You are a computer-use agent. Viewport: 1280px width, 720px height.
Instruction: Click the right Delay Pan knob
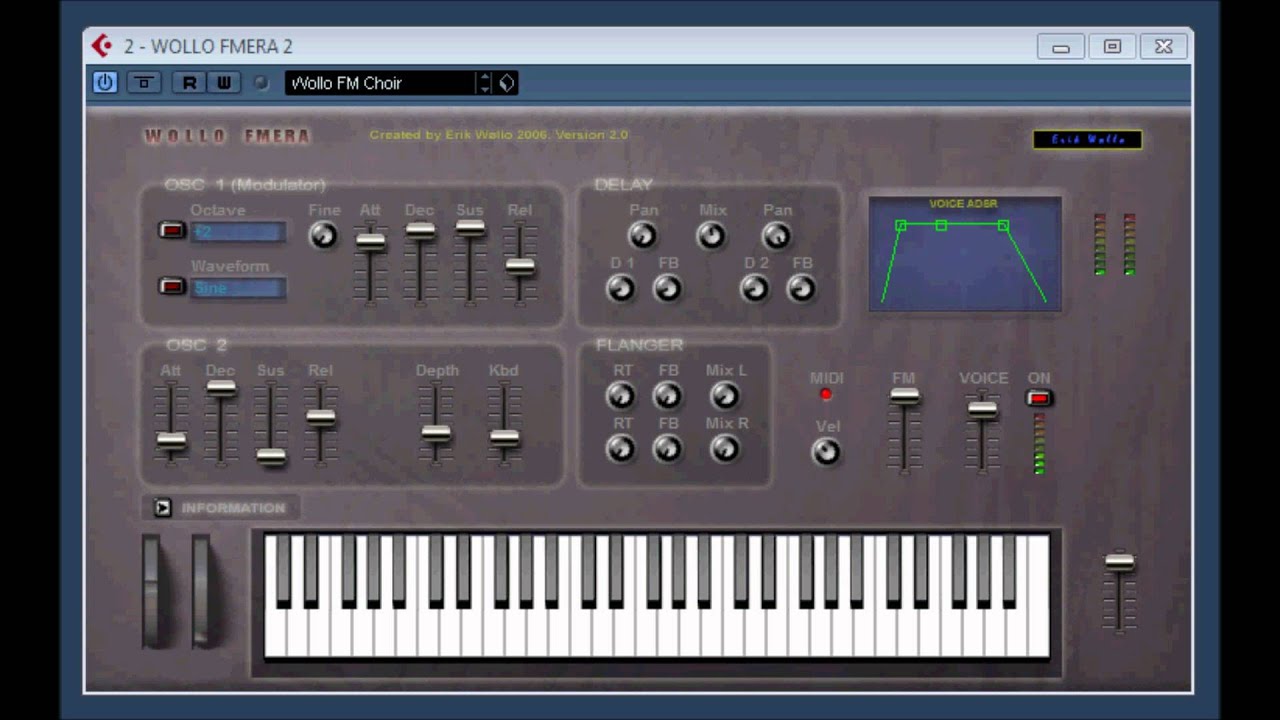pos(776,235)
